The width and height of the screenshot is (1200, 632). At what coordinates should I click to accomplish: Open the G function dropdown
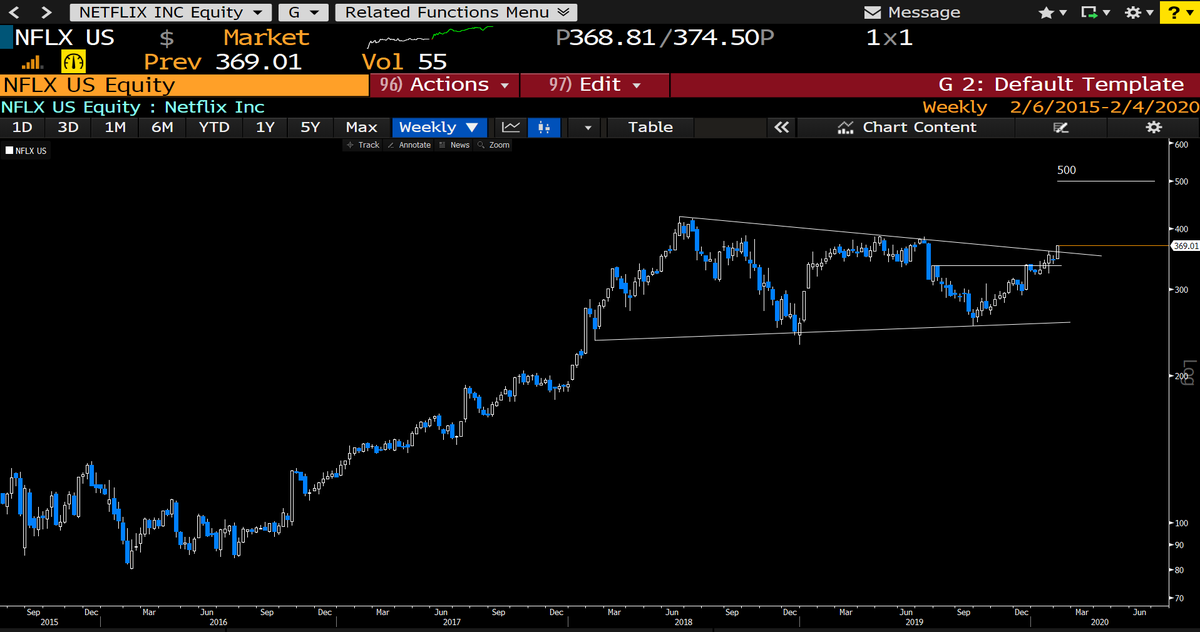tap(303, 12)
